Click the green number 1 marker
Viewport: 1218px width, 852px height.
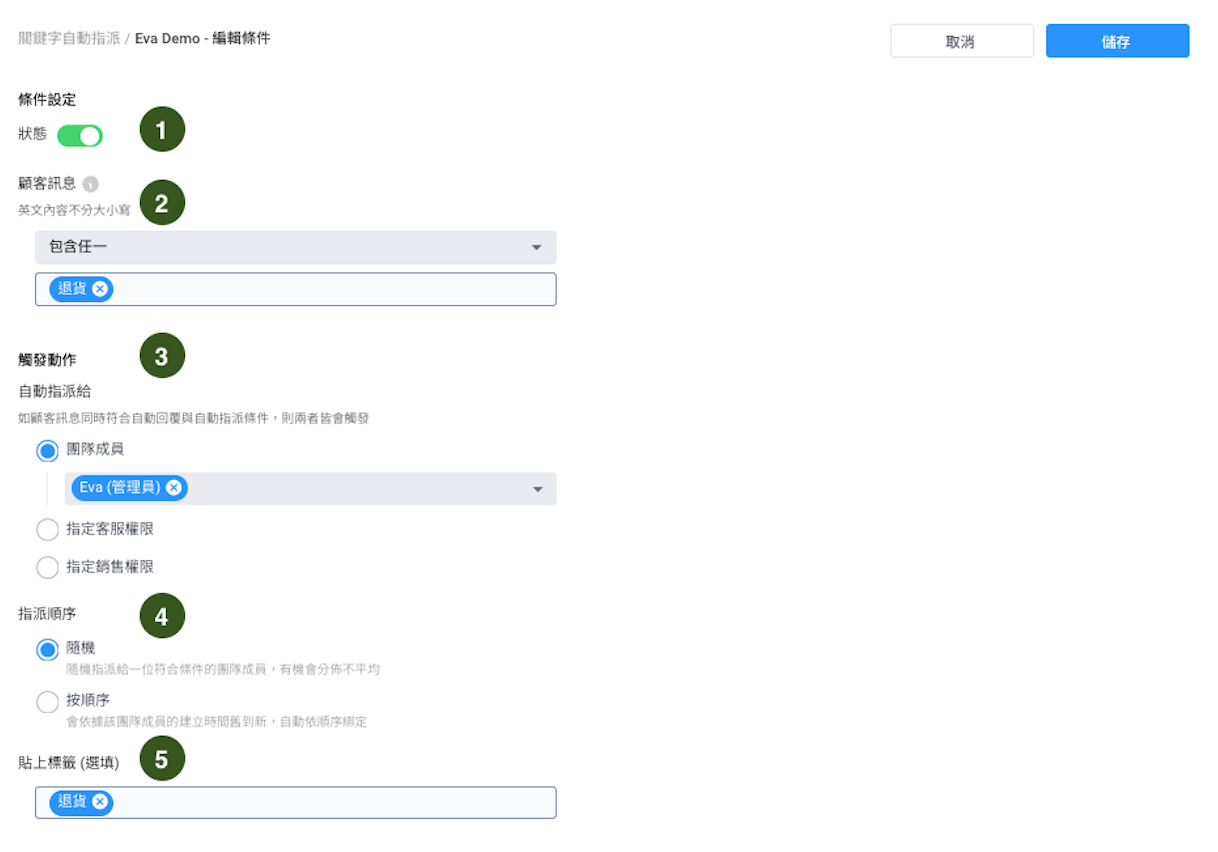162,129
